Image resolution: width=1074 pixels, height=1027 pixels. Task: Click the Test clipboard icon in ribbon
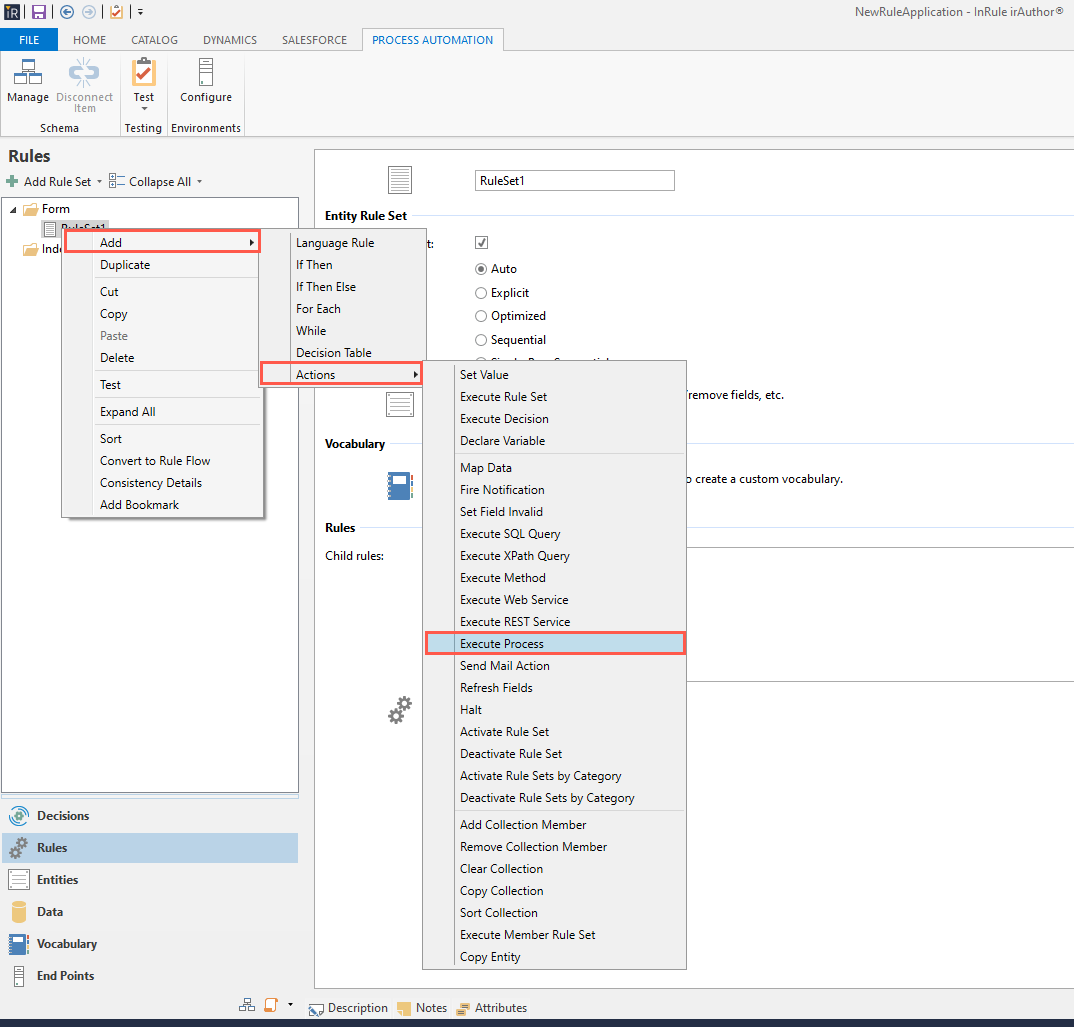(x=144, y=73)
